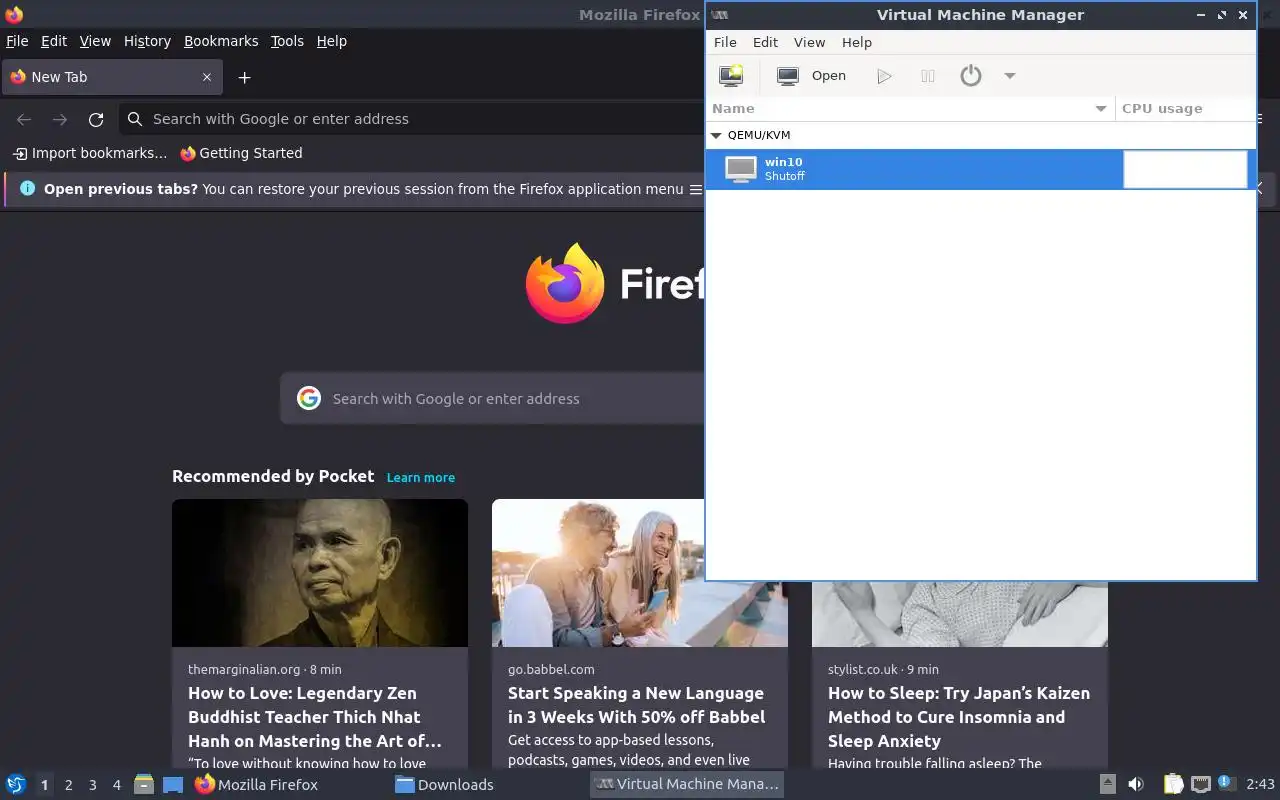This screenshot has width=1280, height=800.
Task: Switch to Virtual Machine Manager taskbar entry
Action: (686, 785)
